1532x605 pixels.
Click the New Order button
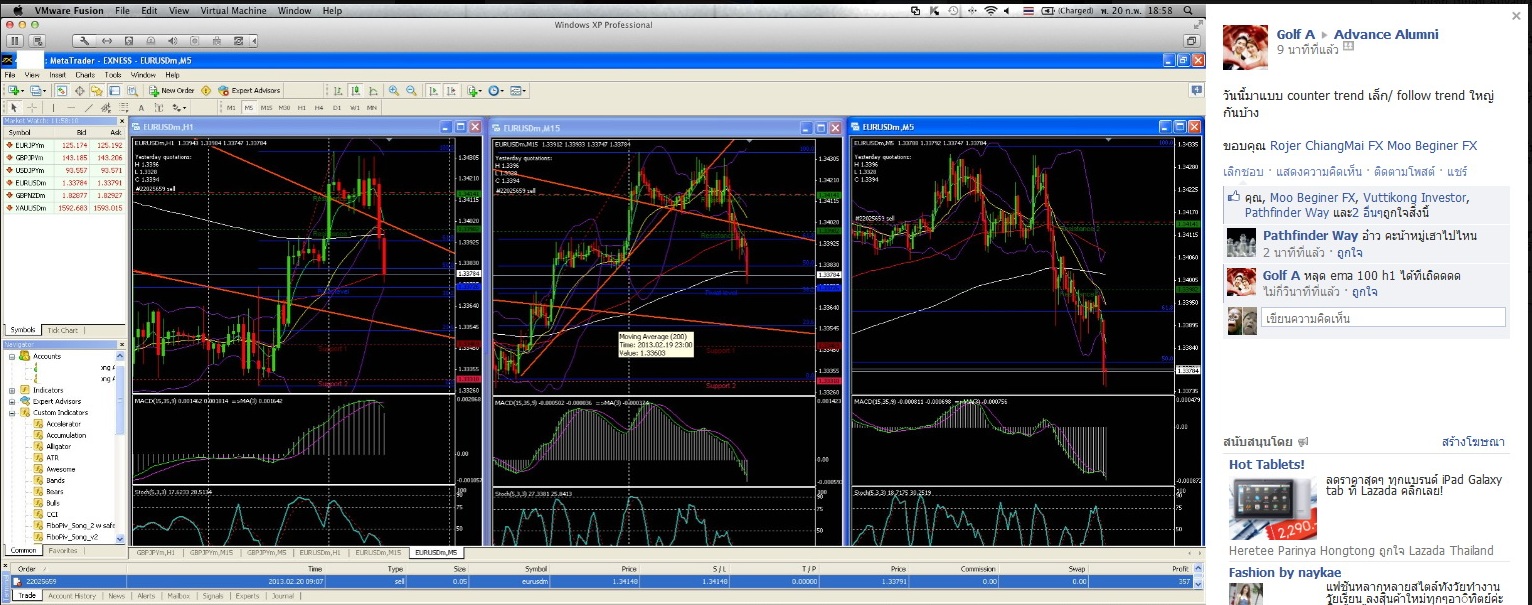171,90
